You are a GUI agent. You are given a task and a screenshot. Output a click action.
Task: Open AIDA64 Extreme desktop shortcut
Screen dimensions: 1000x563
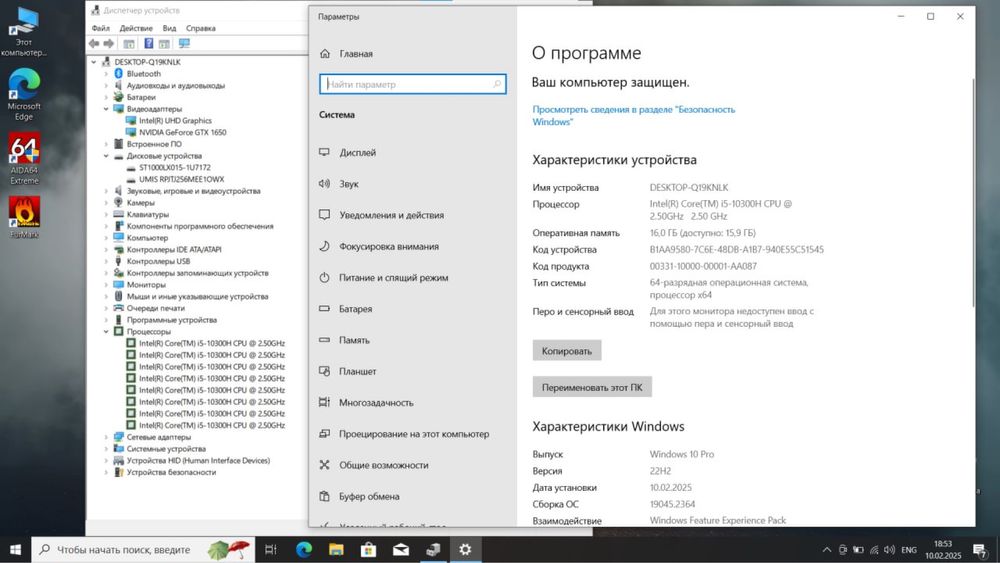click(x=24, y=158)
